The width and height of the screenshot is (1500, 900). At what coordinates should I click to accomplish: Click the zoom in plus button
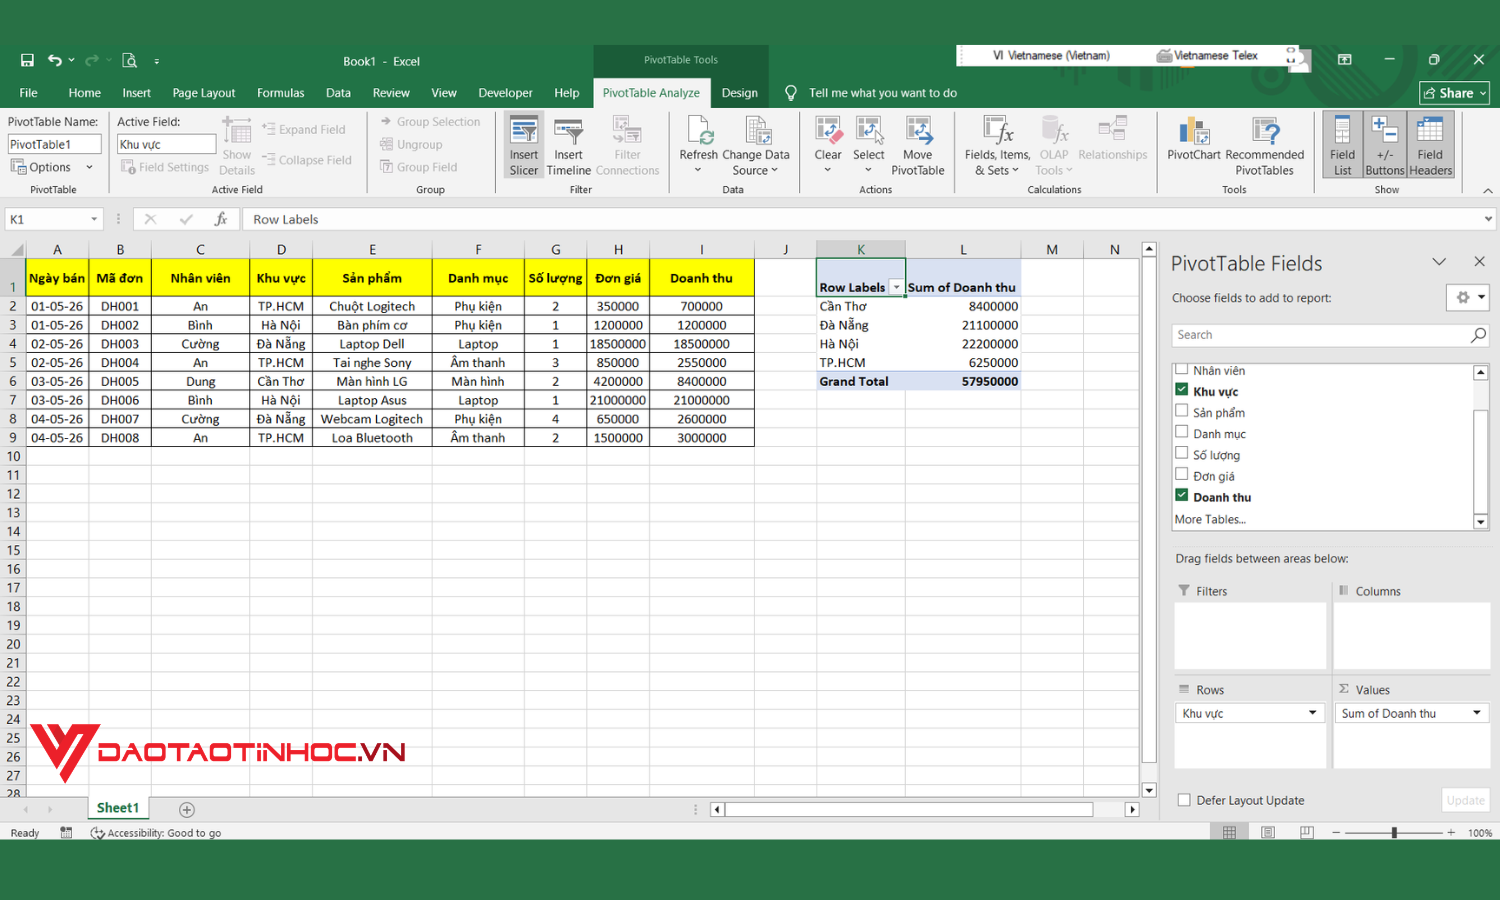click(1451, 832)
